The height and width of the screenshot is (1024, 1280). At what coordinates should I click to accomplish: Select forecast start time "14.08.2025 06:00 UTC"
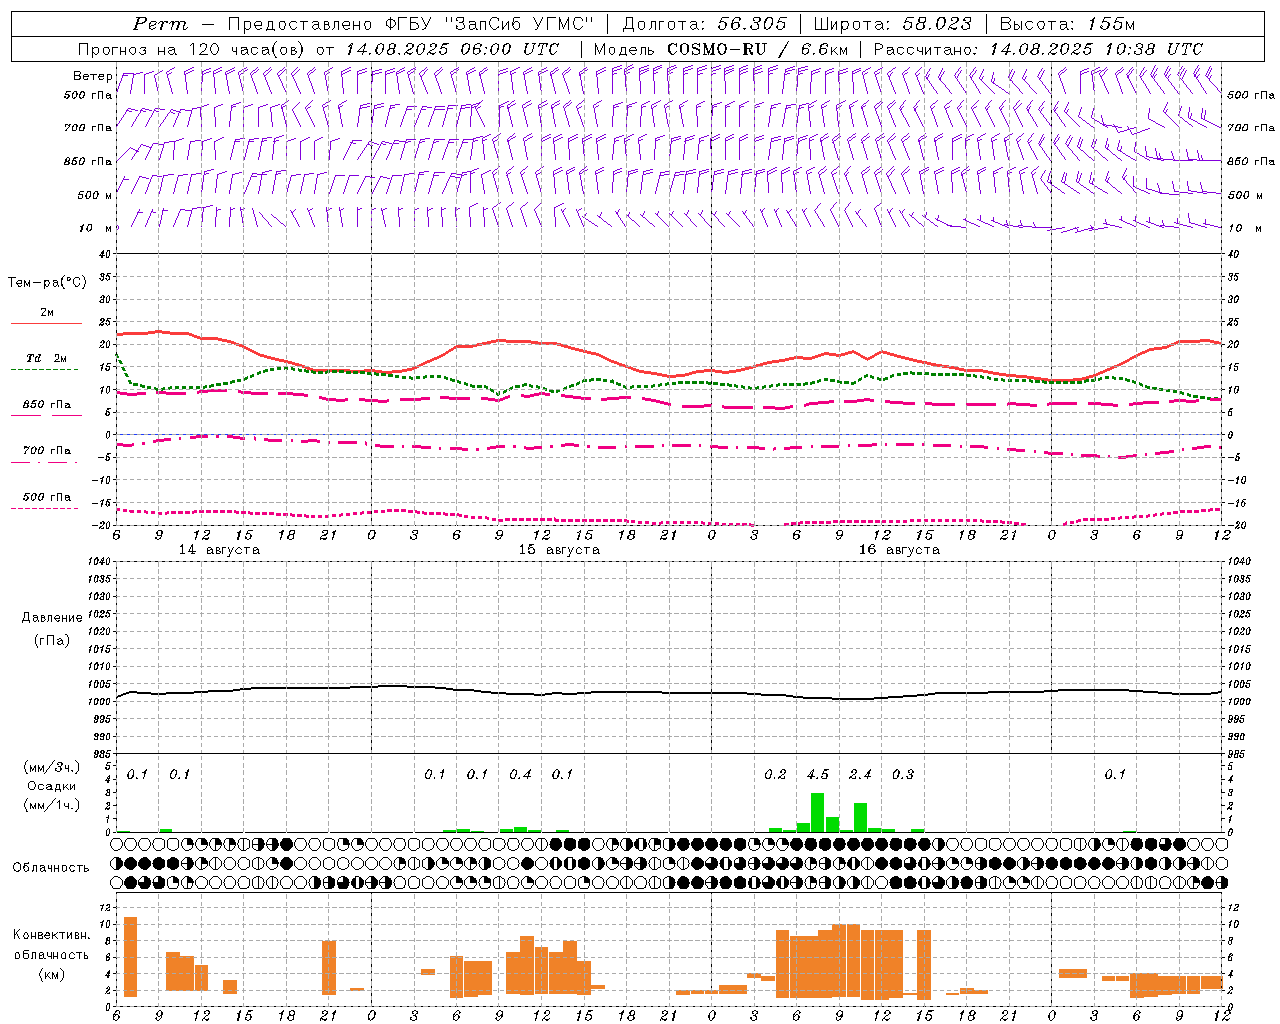click(452, 49)
